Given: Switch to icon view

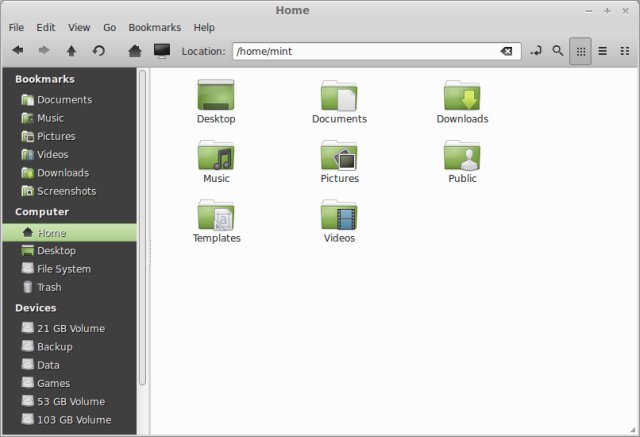Looking at the screenshot, I should (580, 51).
